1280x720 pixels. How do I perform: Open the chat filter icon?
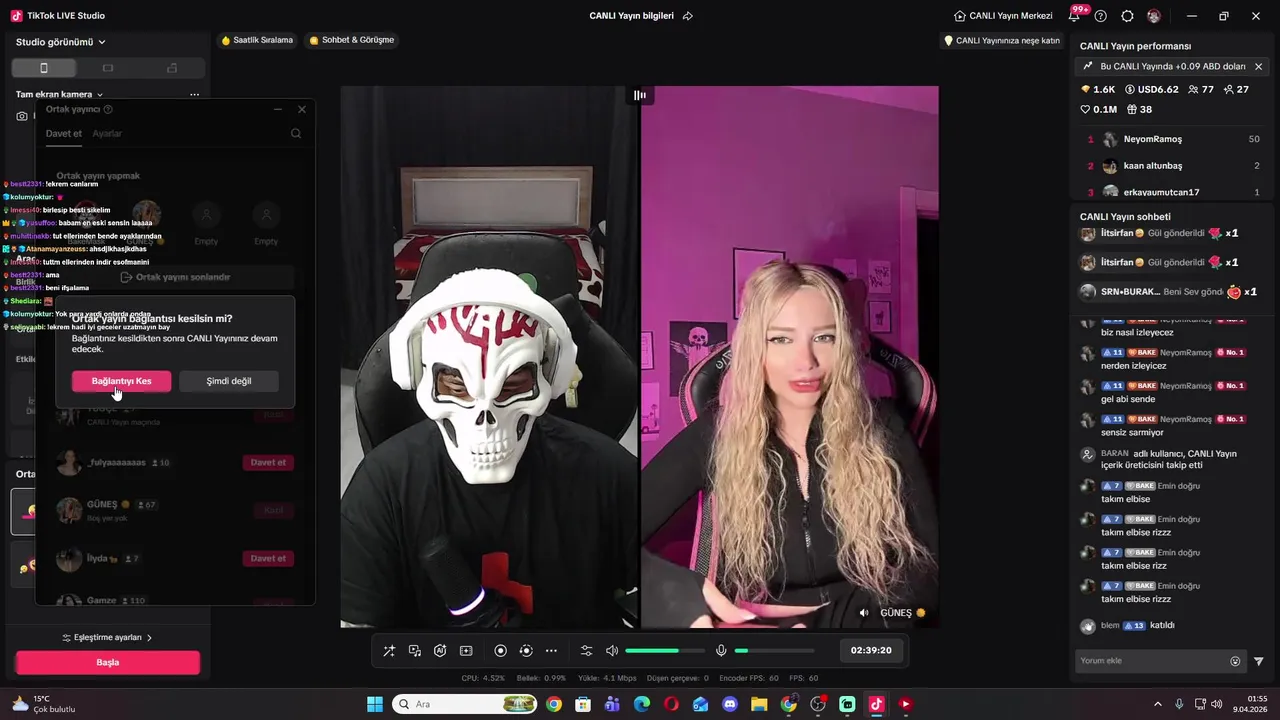click(1258, 661)
